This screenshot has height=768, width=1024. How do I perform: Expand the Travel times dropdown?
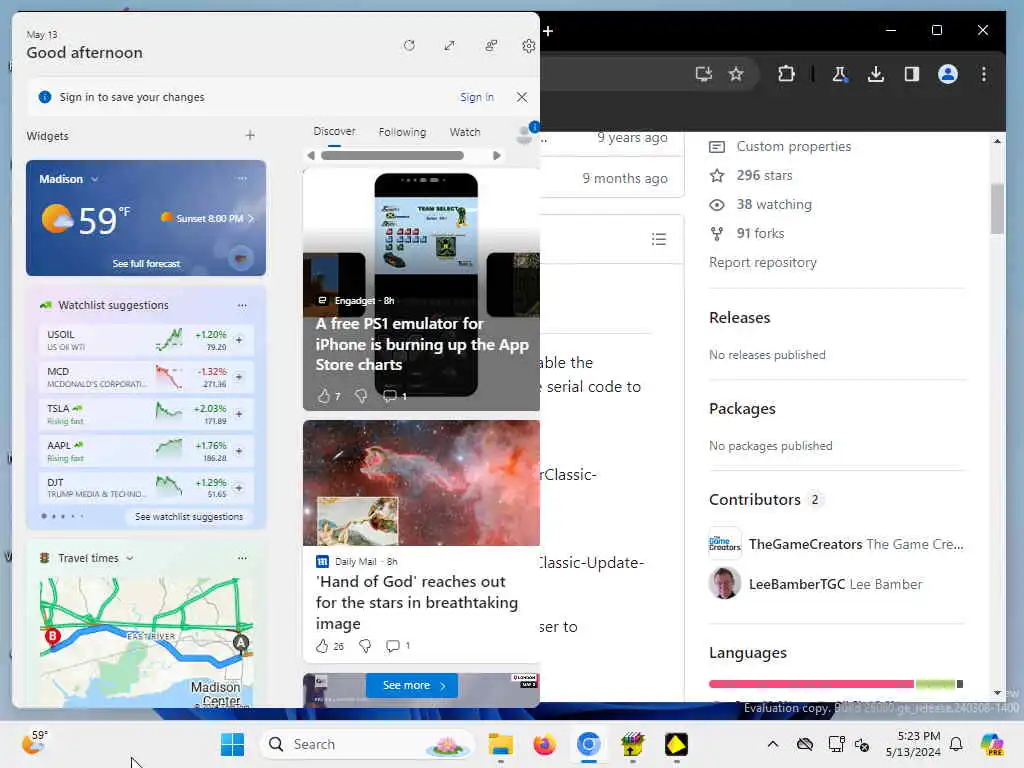click(x=129, y=558)
